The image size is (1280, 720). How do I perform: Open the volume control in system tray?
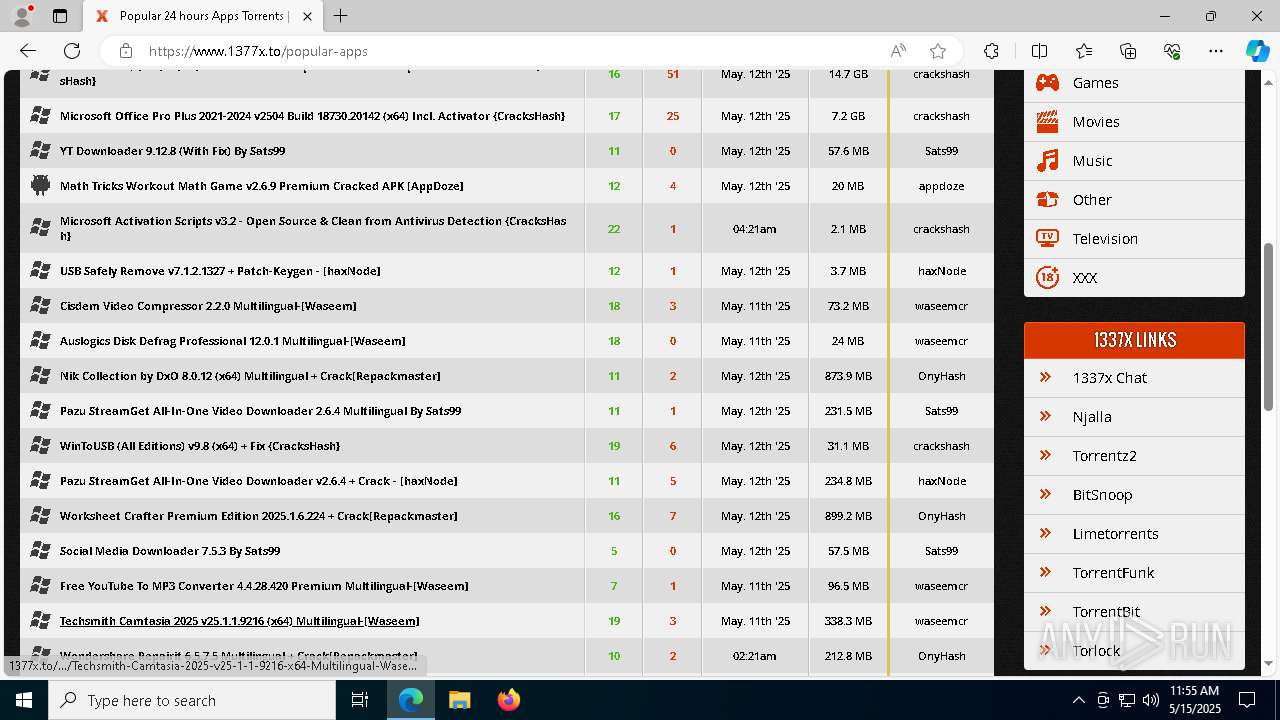1150,700
